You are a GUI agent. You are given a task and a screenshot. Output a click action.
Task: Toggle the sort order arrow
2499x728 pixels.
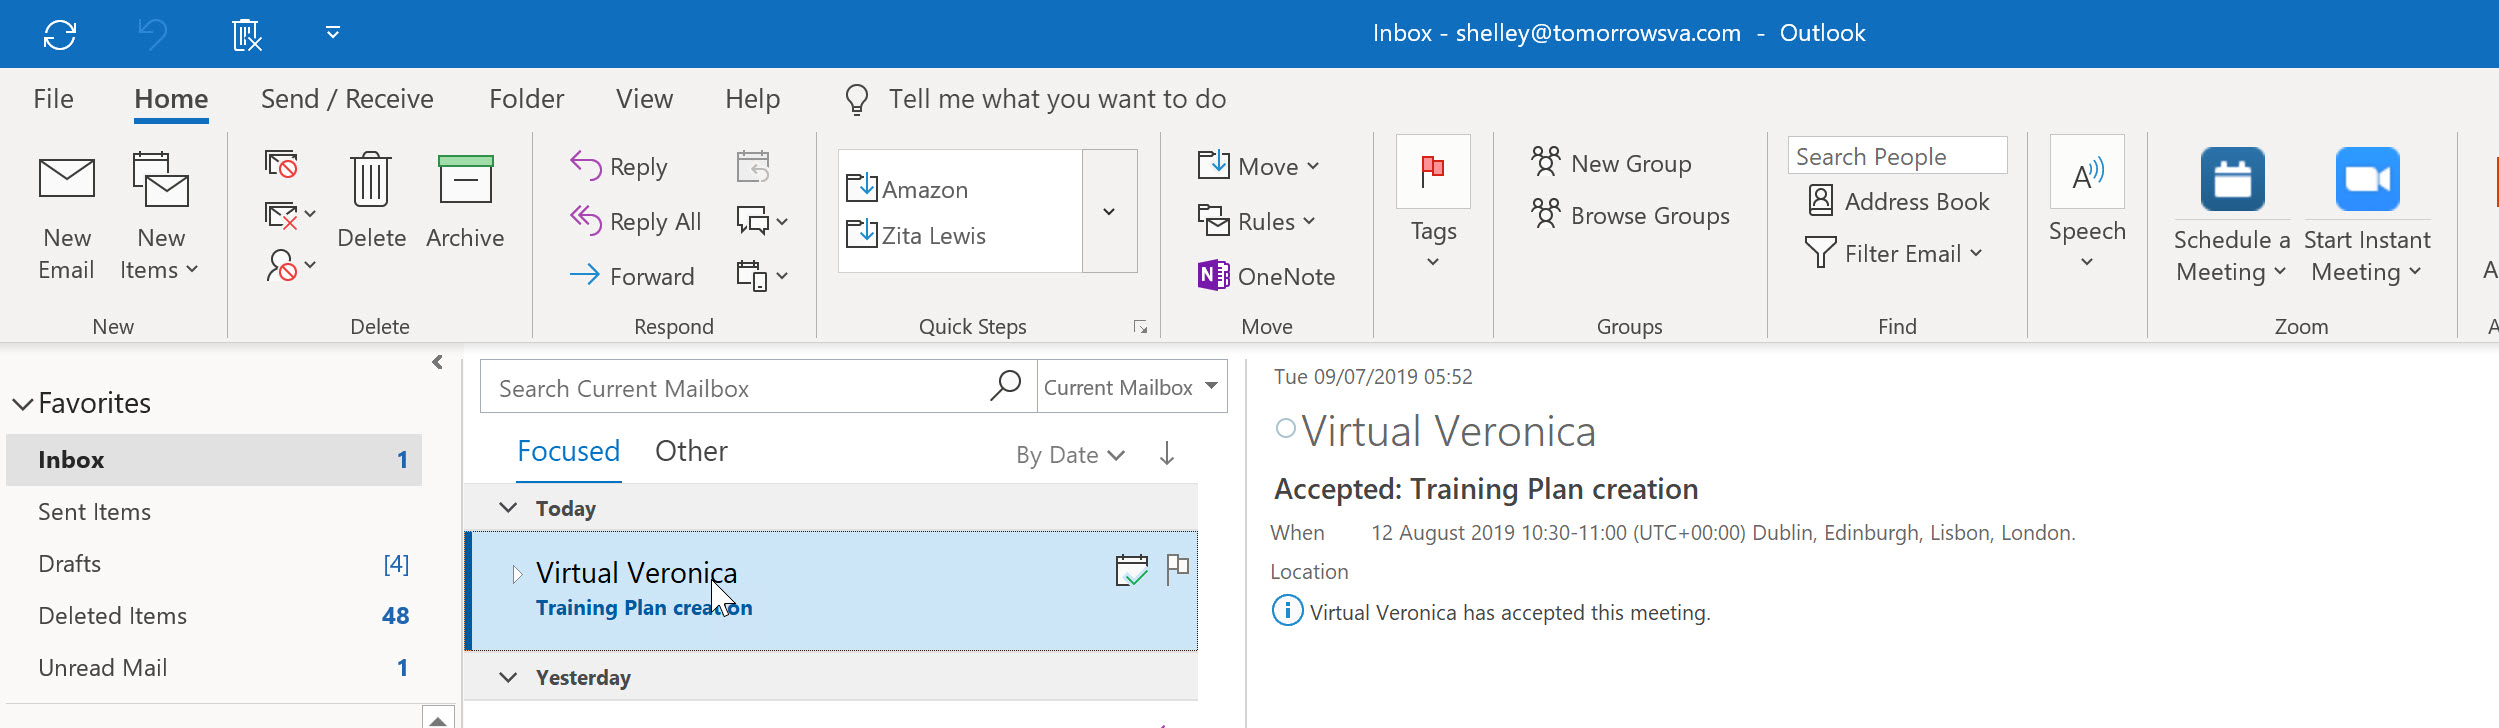tap(1167, 454)
